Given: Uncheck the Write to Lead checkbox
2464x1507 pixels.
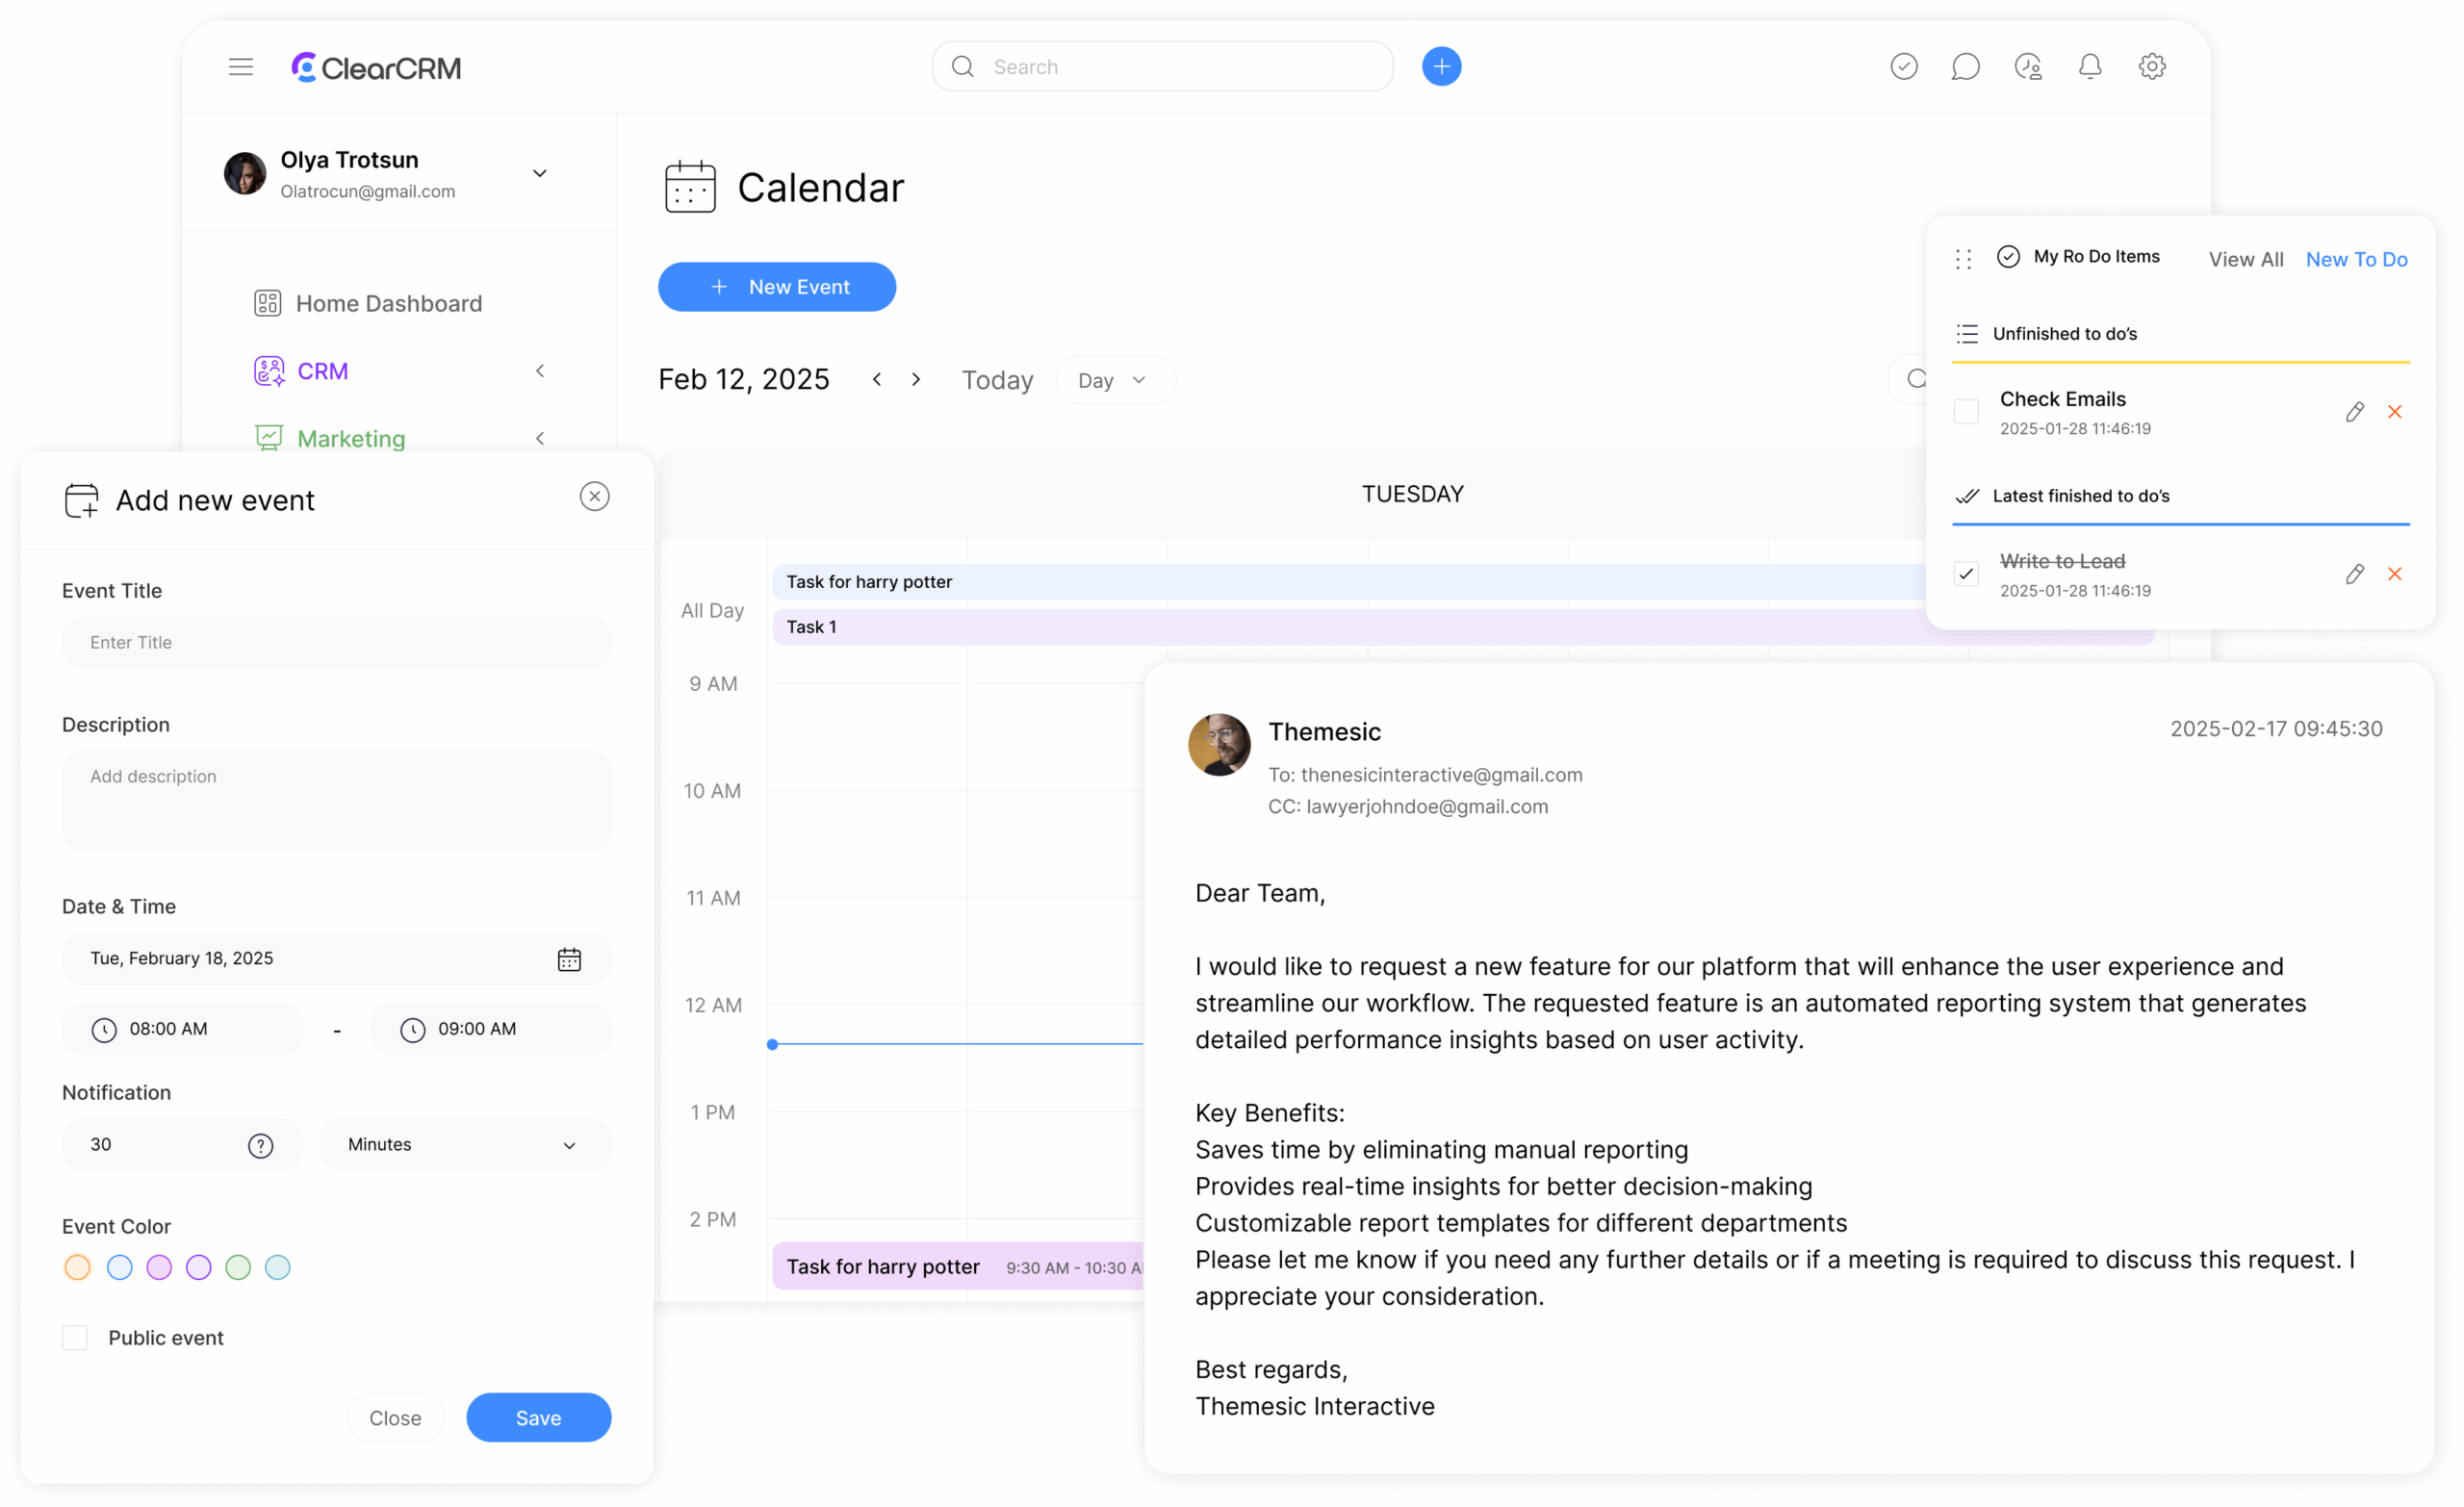Looking at the screenshot, I should click(x=1965, y=574).
